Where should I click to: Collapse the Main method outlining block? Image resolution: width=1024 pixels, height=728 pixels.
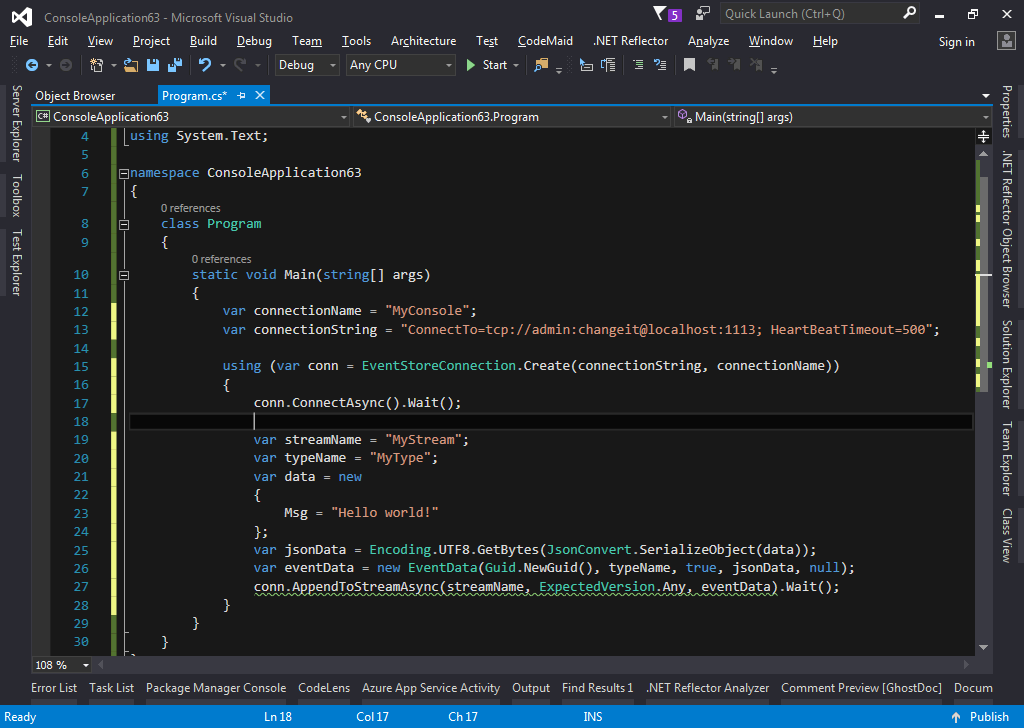tap(123, 276)
